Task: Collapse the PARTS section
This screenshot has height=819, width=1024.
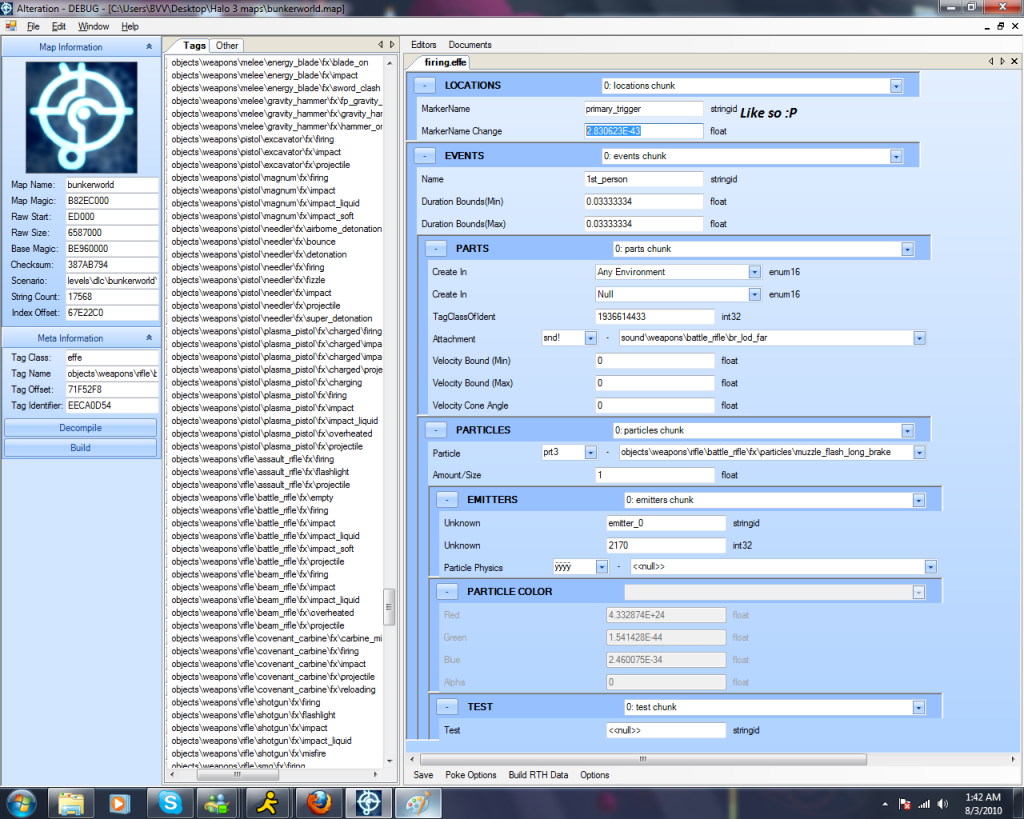Action: pyautogui.click(x=436, y=248)
